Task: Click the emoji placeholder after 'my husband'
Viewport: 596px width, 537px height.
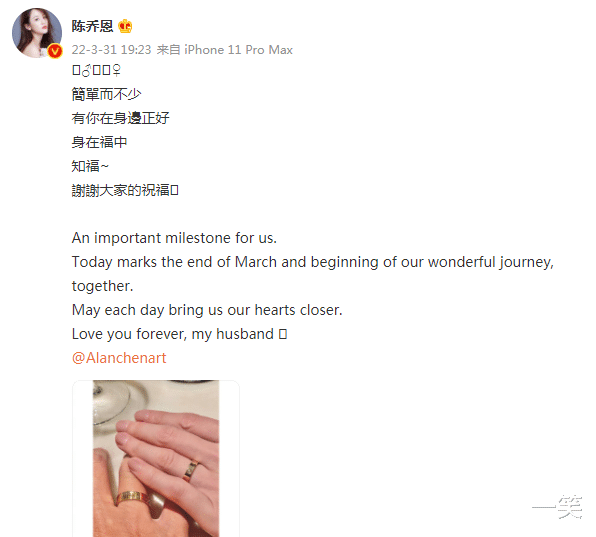Action: (283, 334)
